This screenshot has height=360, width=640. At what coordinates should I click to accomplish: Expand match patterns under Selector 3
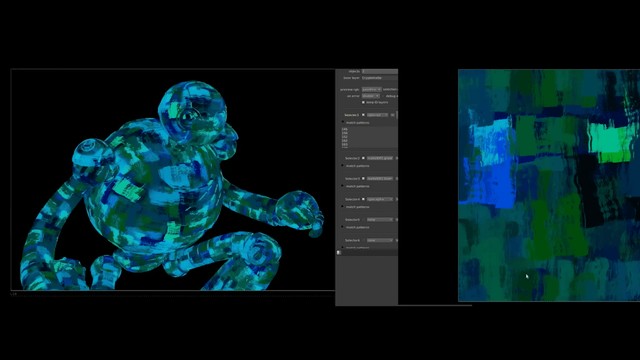point(342,186)
